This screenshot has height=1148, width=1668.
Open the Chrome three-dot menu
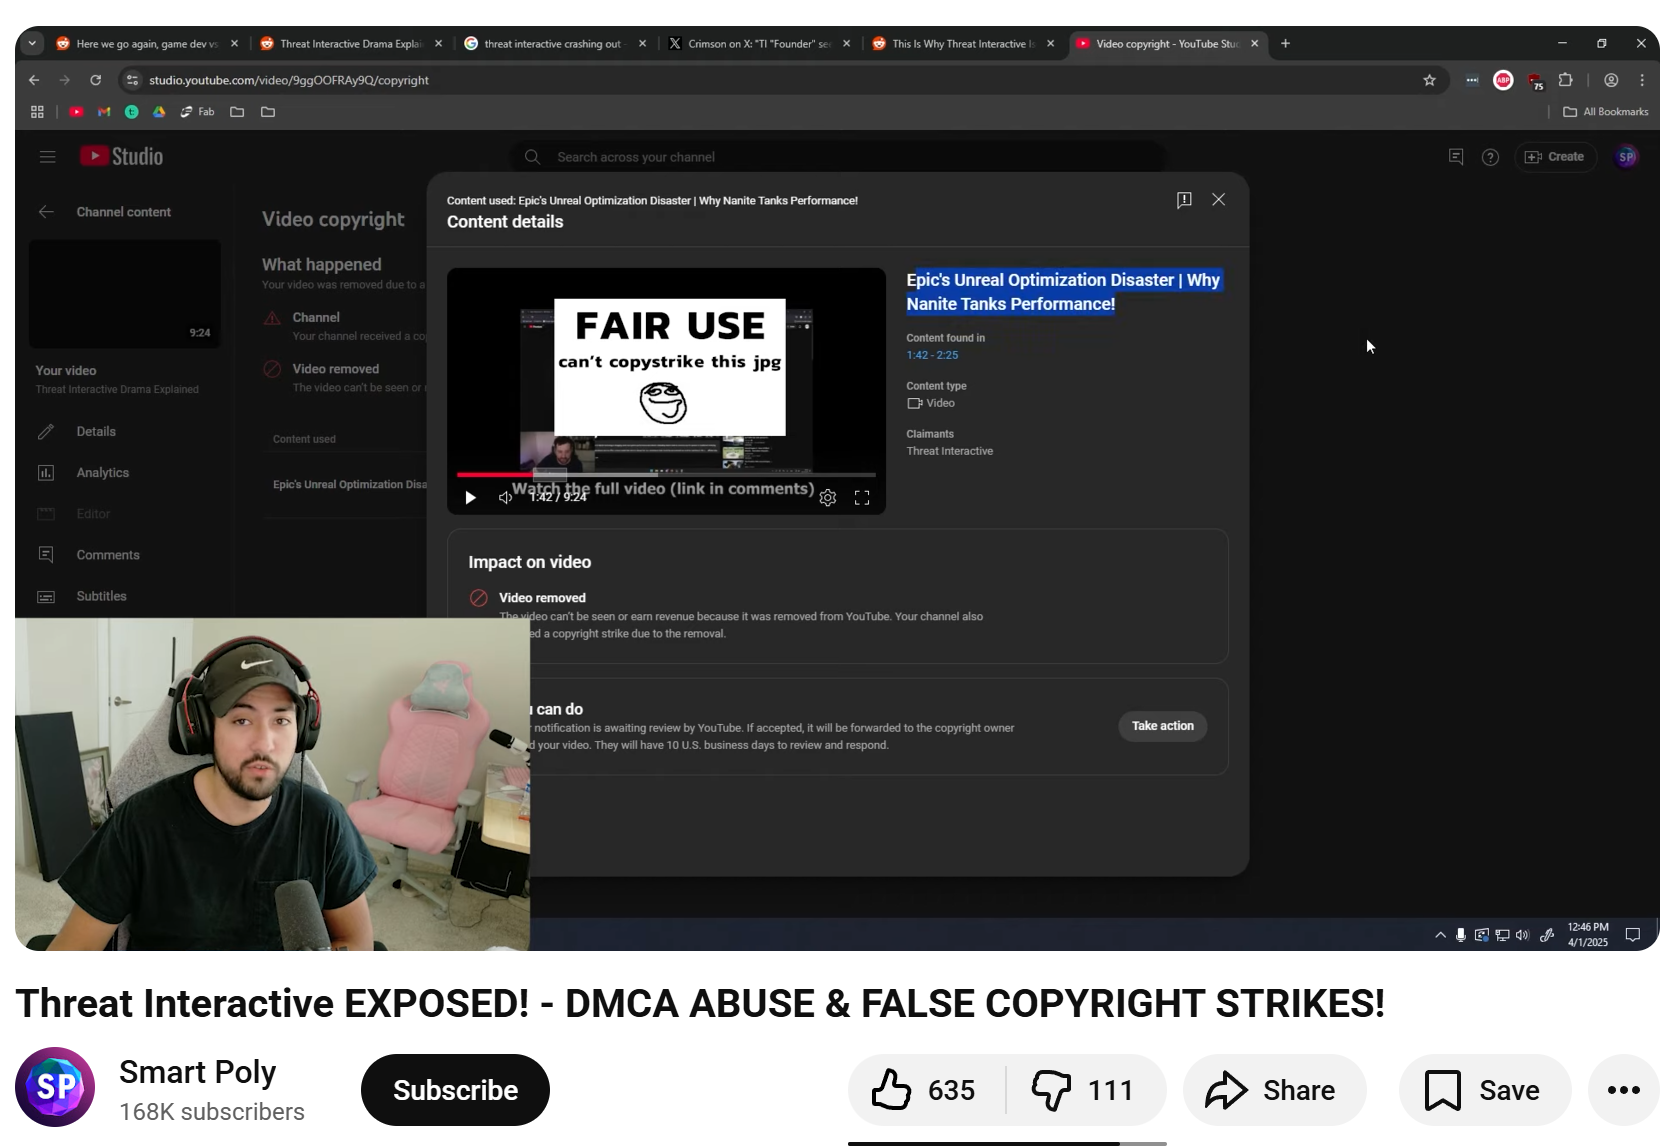pos(1642,80)
